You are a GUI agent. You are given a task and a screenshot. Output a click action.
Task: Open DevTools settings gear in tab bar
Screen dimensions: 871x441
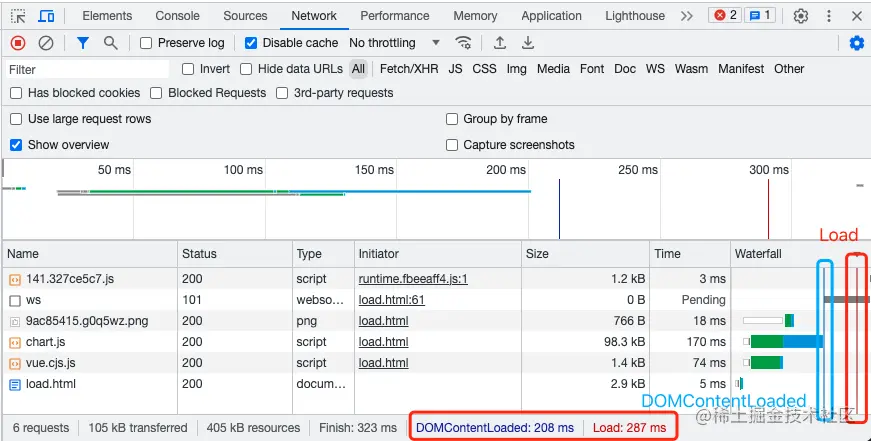click(801, 16)
